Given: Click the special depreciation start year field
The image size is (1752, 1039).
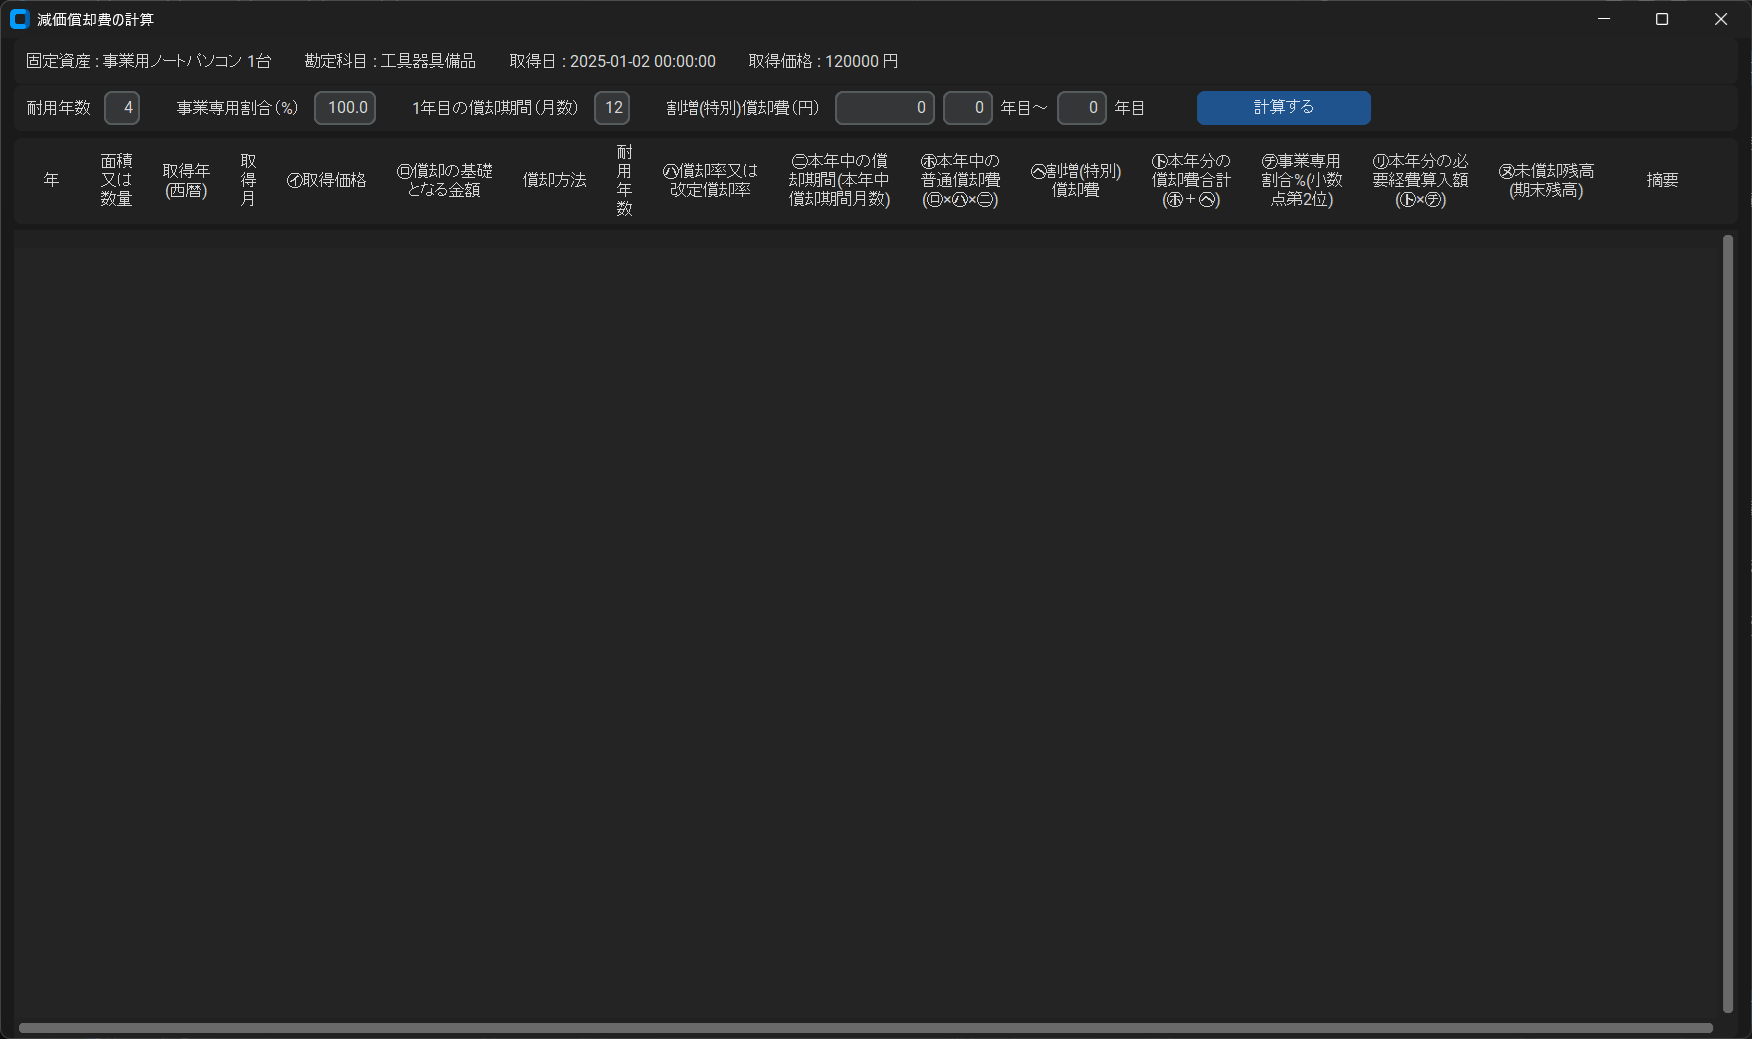Looking at the screenshot, I should point(967,108).
